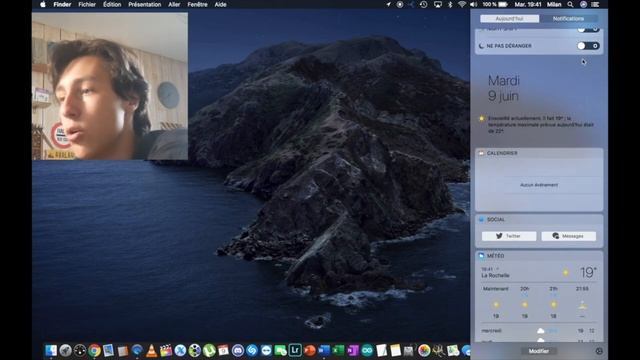Launch PowerPoint from the Dock
This screenshot has height=360, width=640.
[x=309, y=350]
